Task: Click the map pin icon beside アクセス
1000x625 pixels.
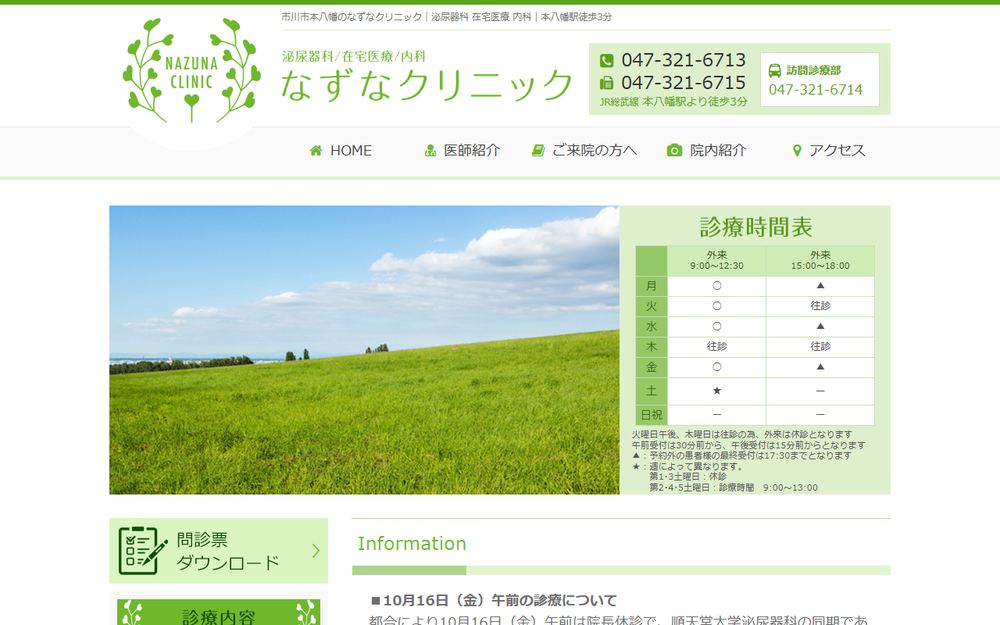Action: click(797, 151)
